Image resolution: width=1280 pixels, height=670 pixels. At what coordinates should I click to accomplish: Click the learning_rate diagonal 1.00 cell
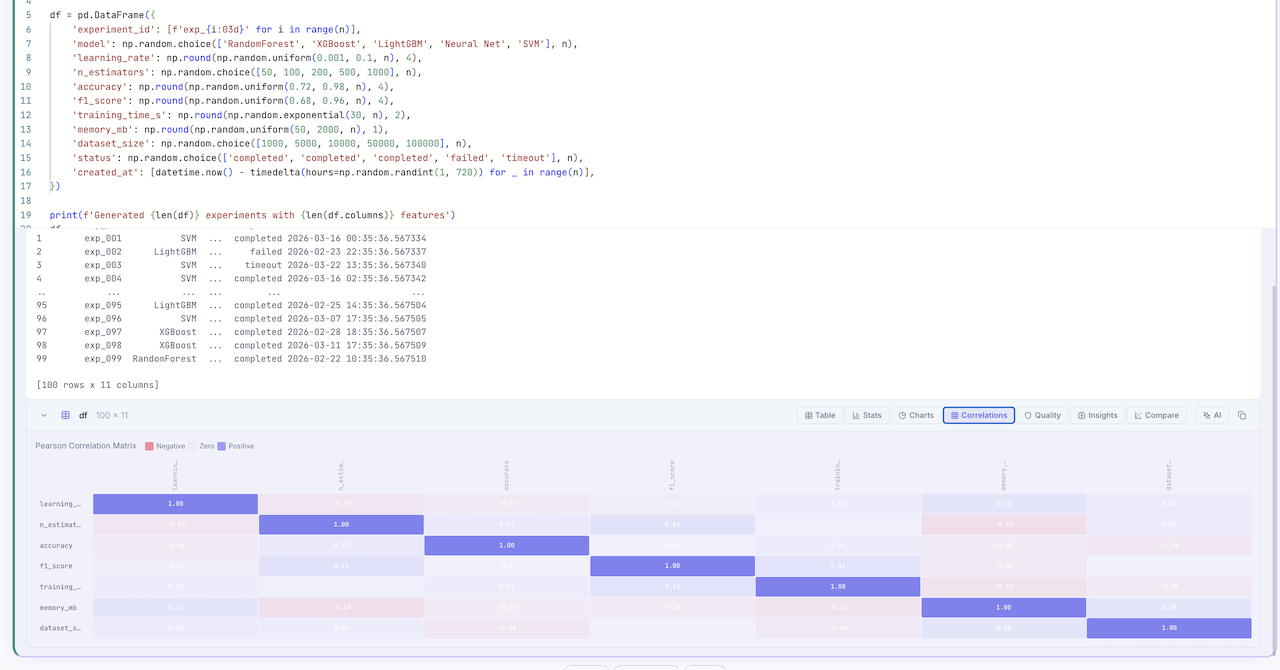pos(175,504)
